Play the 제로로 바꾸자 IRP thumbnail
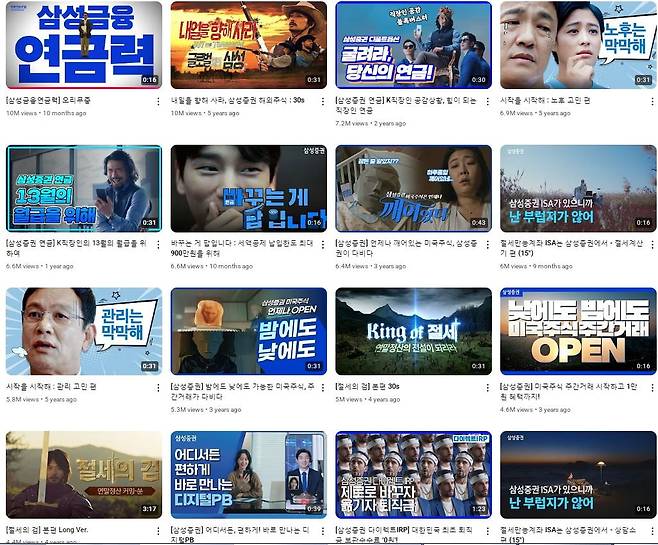The width and height of the screenshot is (658, 545). coord(413,475)
